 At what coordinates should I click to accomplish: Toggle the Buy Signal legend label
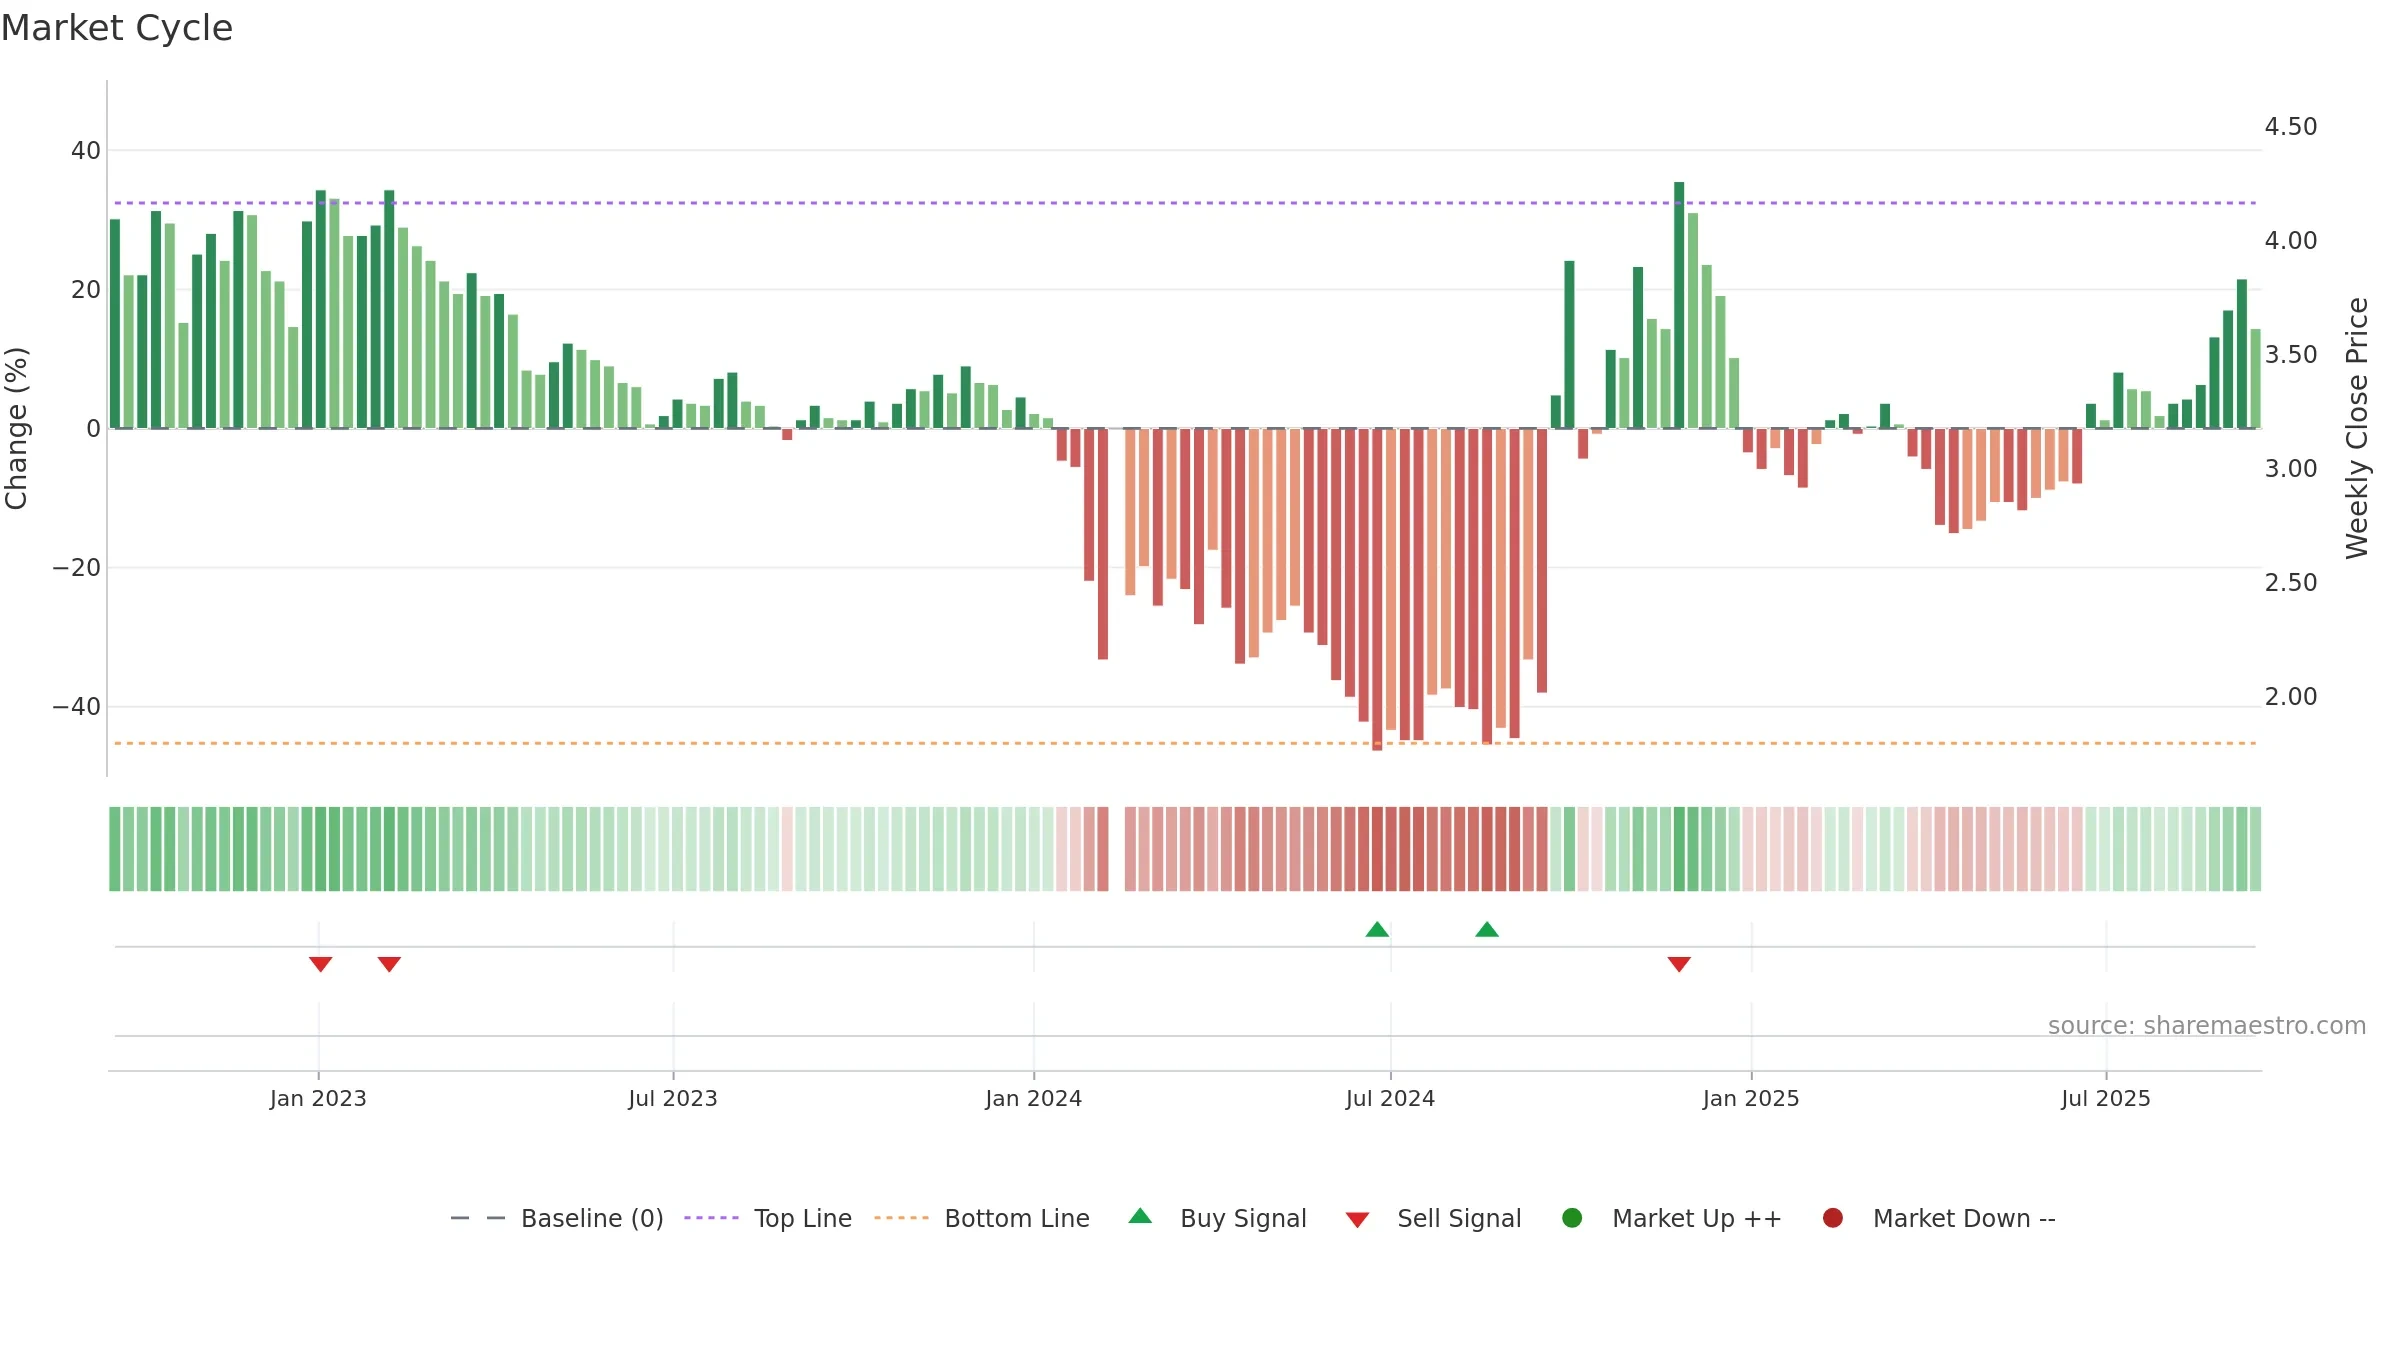[x=1243, y=1218]
